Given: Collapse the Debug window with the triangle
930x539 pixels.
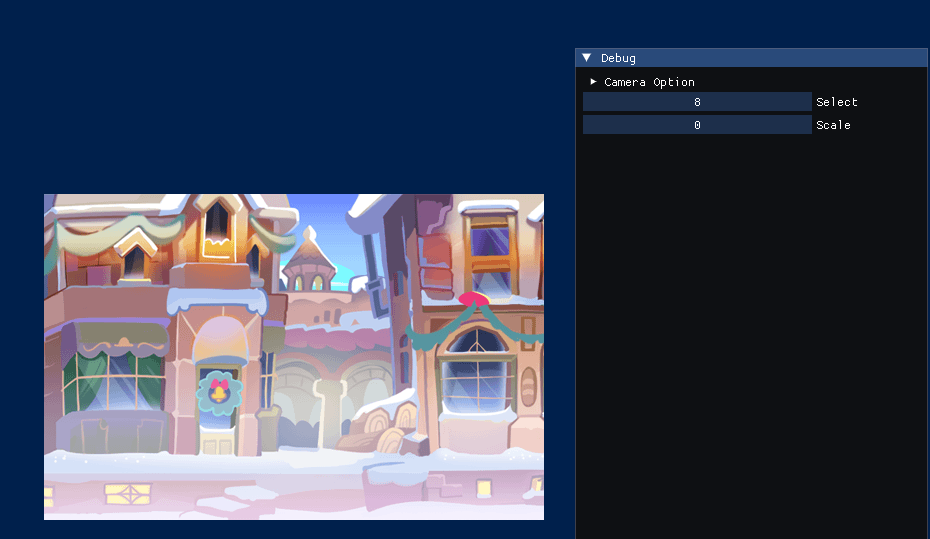Looking at the screenshot, I should [x=587, y=58].
